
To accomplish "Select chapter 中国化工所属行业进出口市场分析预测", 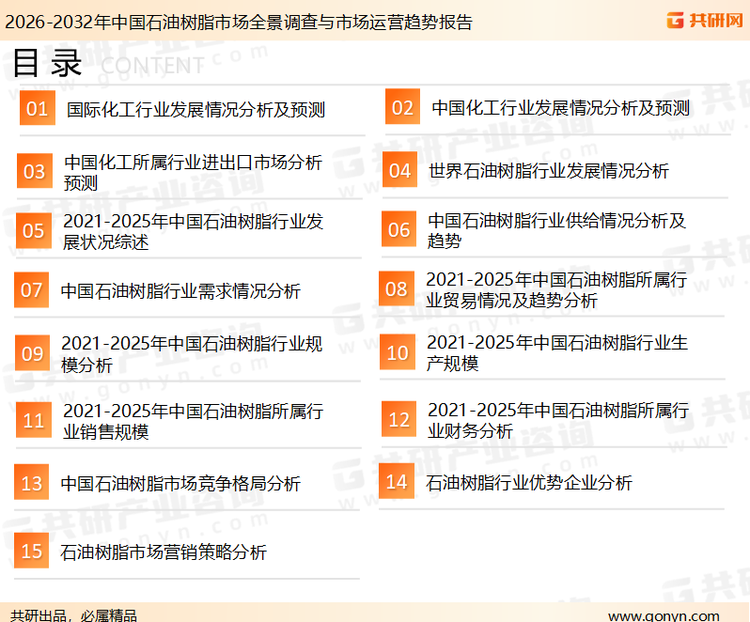I will point(193,172).
